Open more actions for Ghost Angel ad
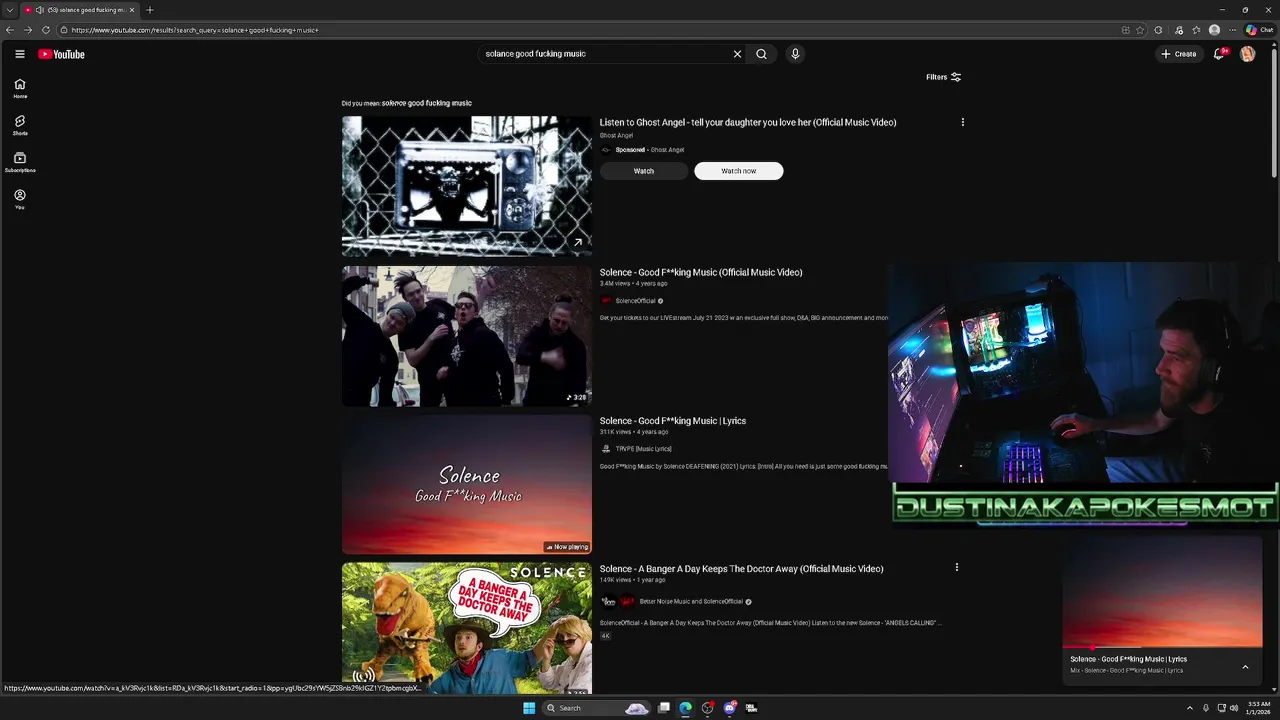This screenshot has height=720, width=1280. click(x=963, y=122)
